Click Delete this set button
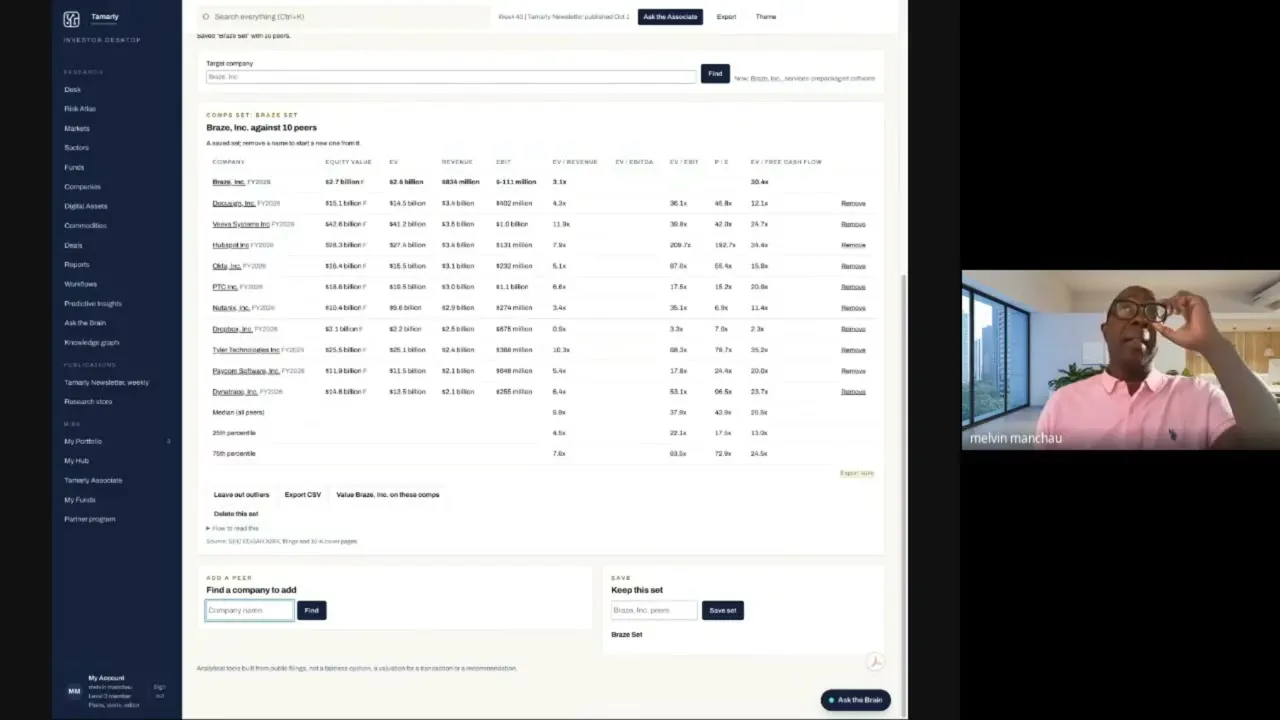Screen dimensions: 1280x720 tap(236, 514)
